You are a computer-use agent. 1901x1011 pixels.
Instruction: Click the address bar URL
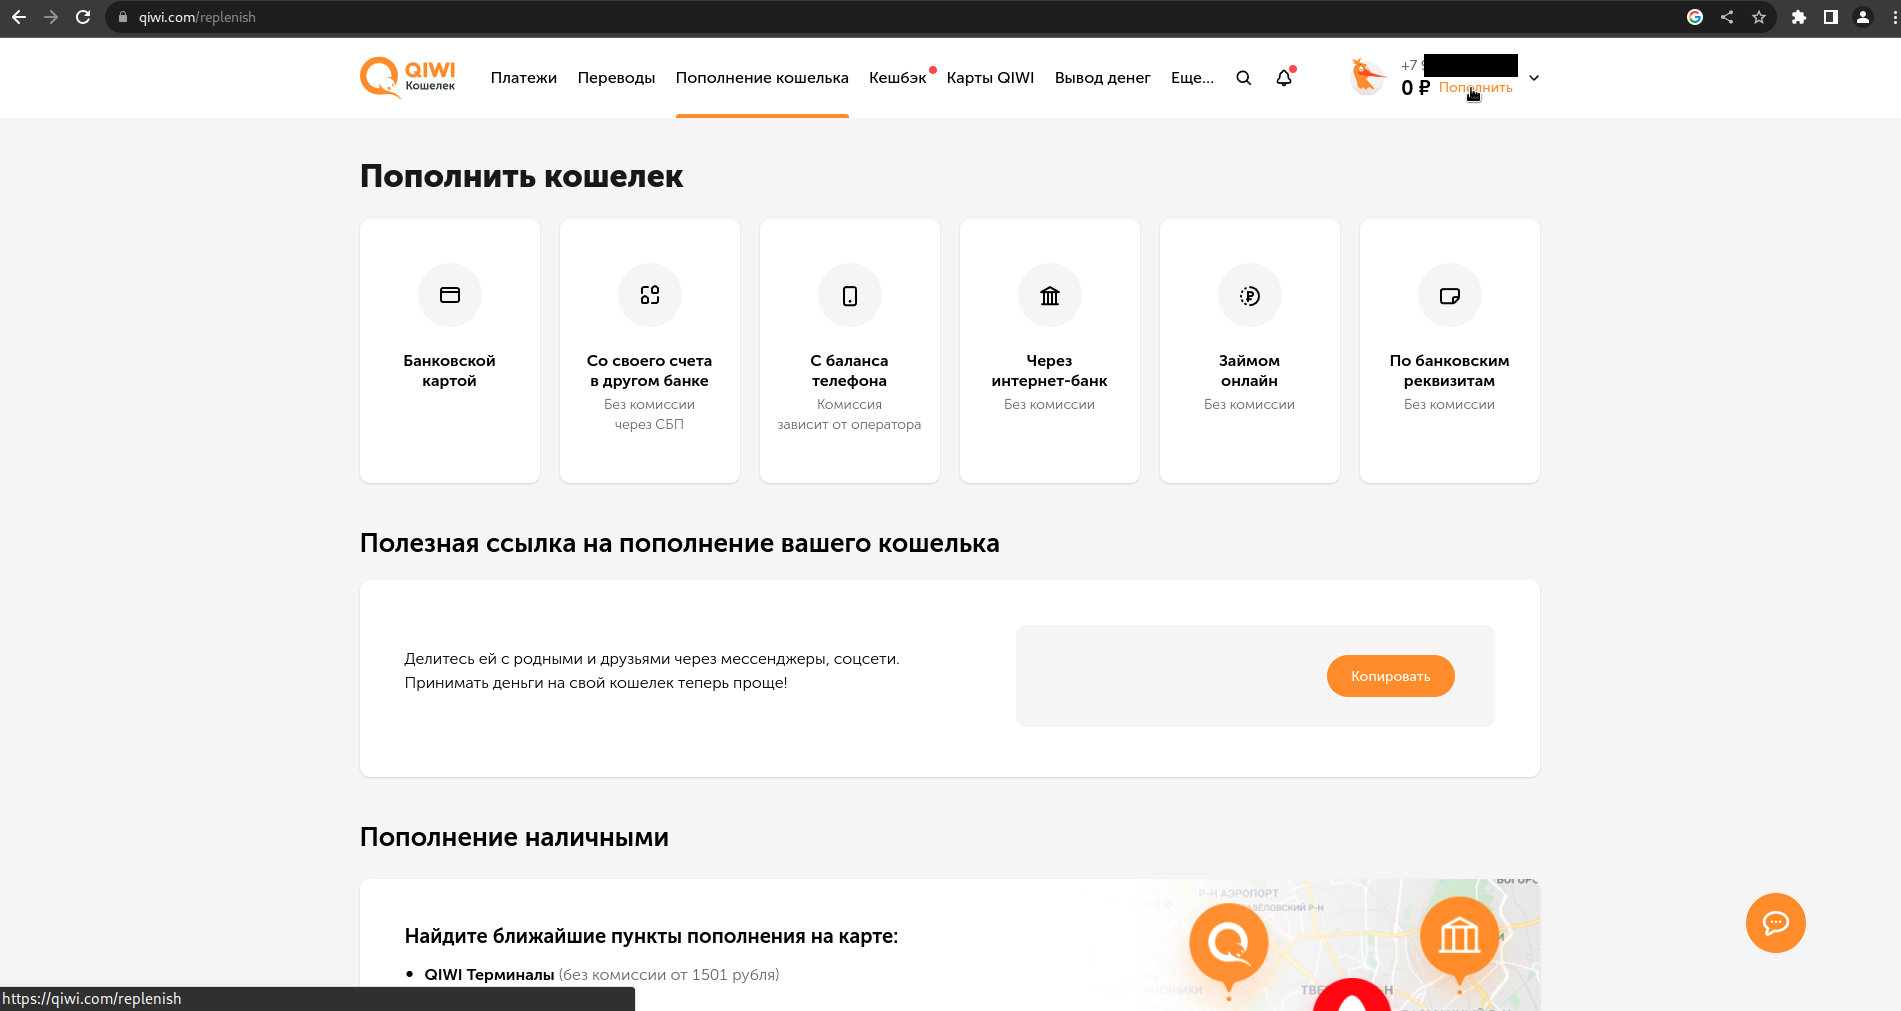click(x=197, y=17)
